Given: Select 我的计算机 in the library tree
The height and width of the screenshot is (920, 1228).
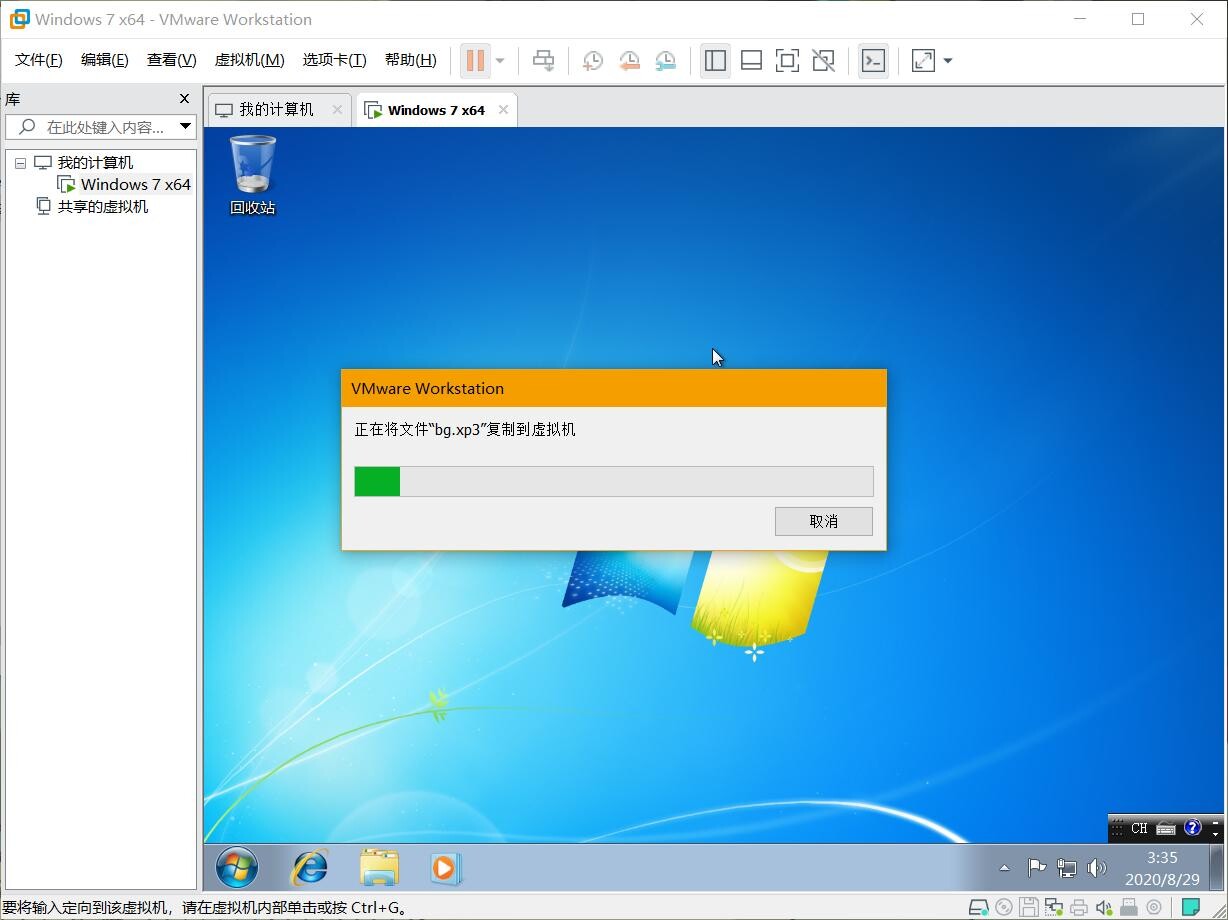Looking at the screenshot, I should point(94,162).
